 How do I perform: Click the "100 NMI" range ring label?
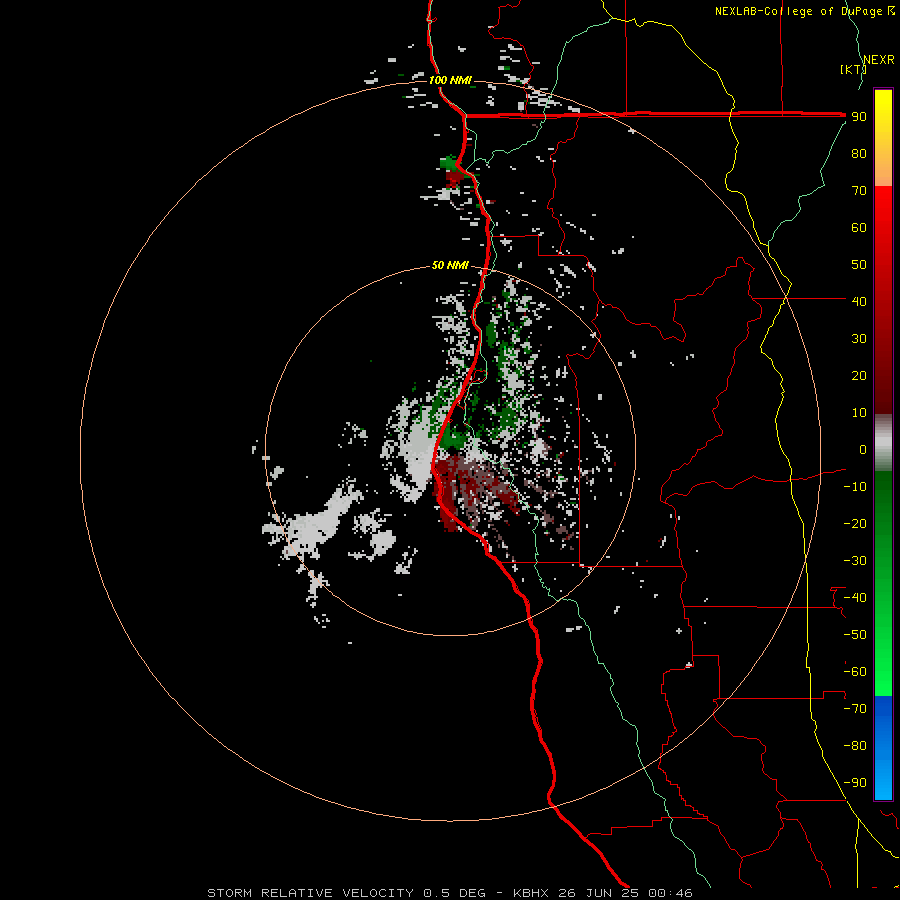pyautogui.click(x=450, y=80)
